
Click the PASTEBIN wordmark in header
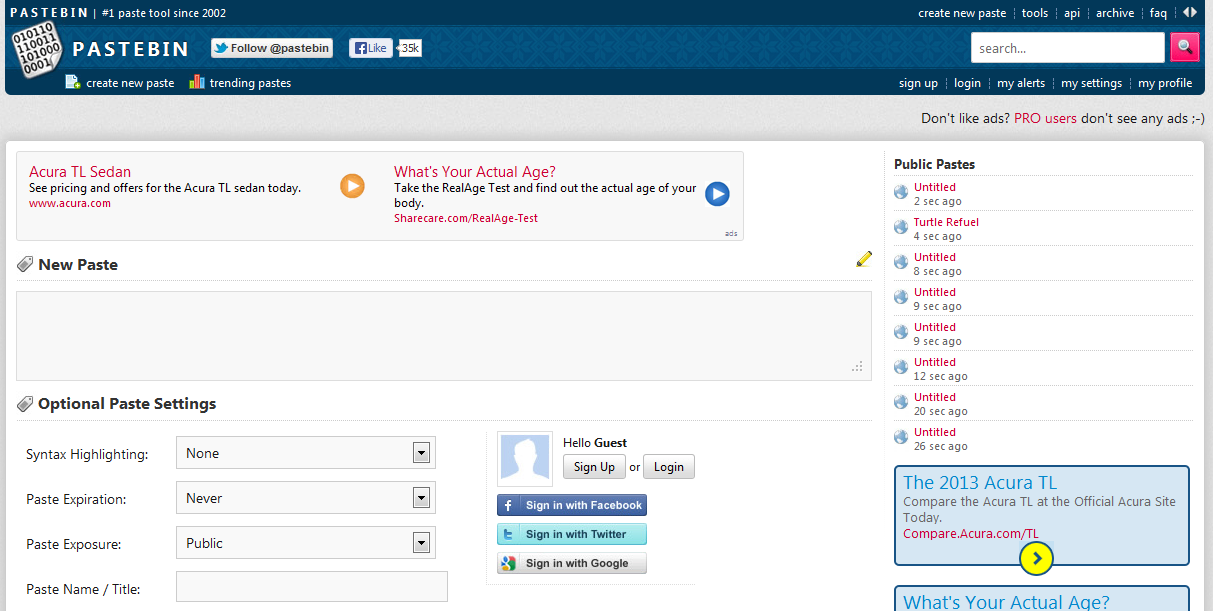point(131,49)
